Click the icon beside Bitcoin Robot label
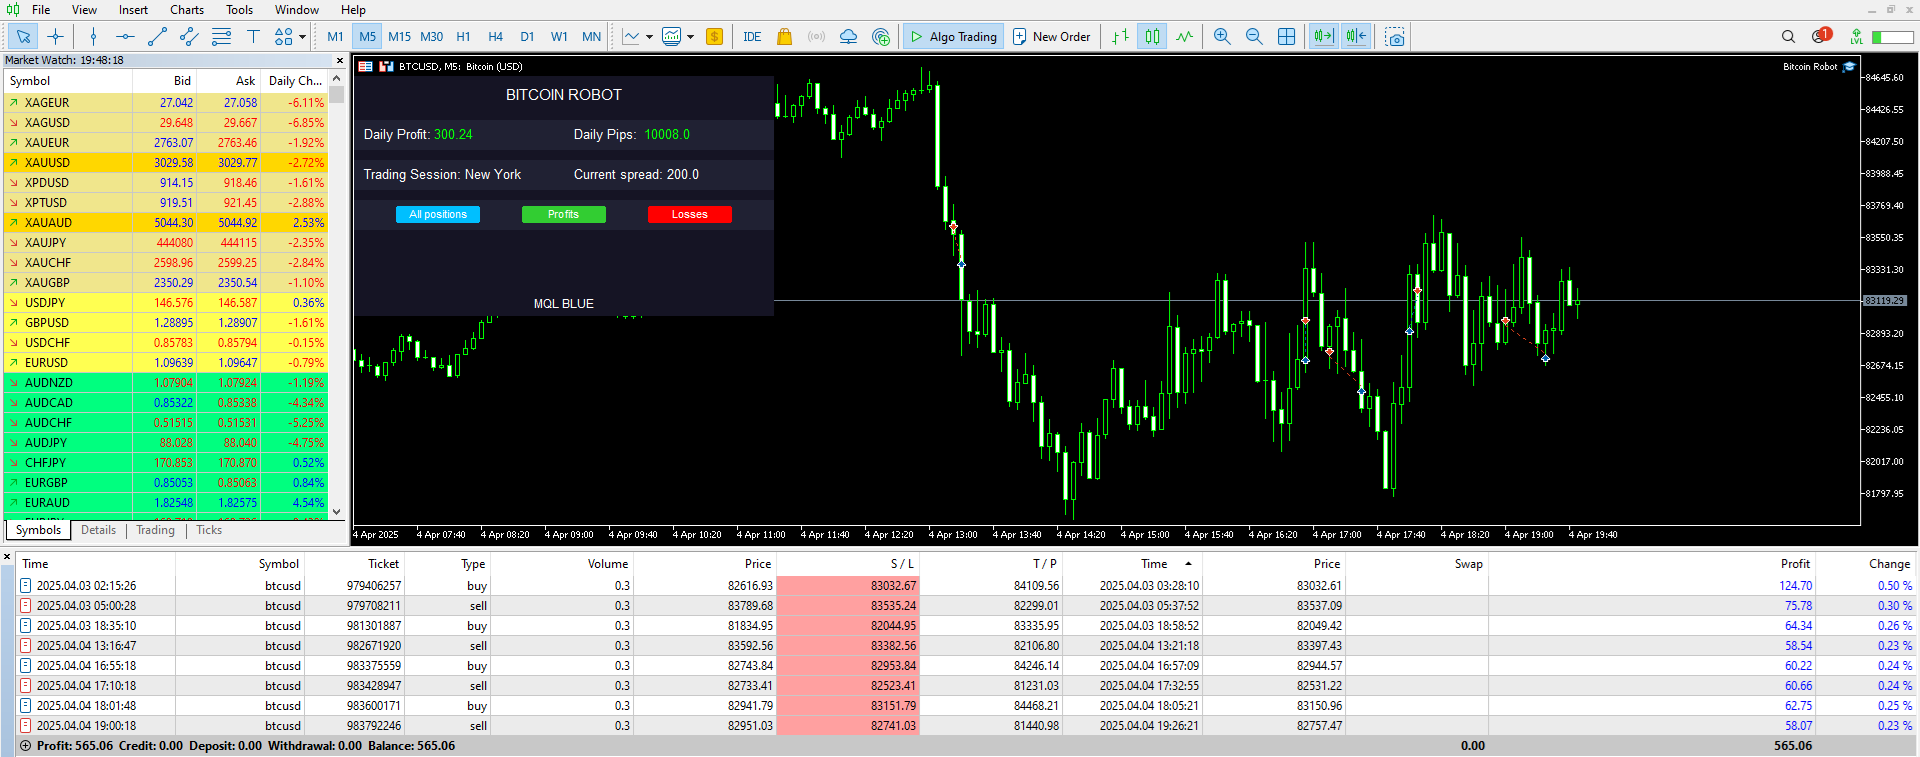 pos(1849,67)
